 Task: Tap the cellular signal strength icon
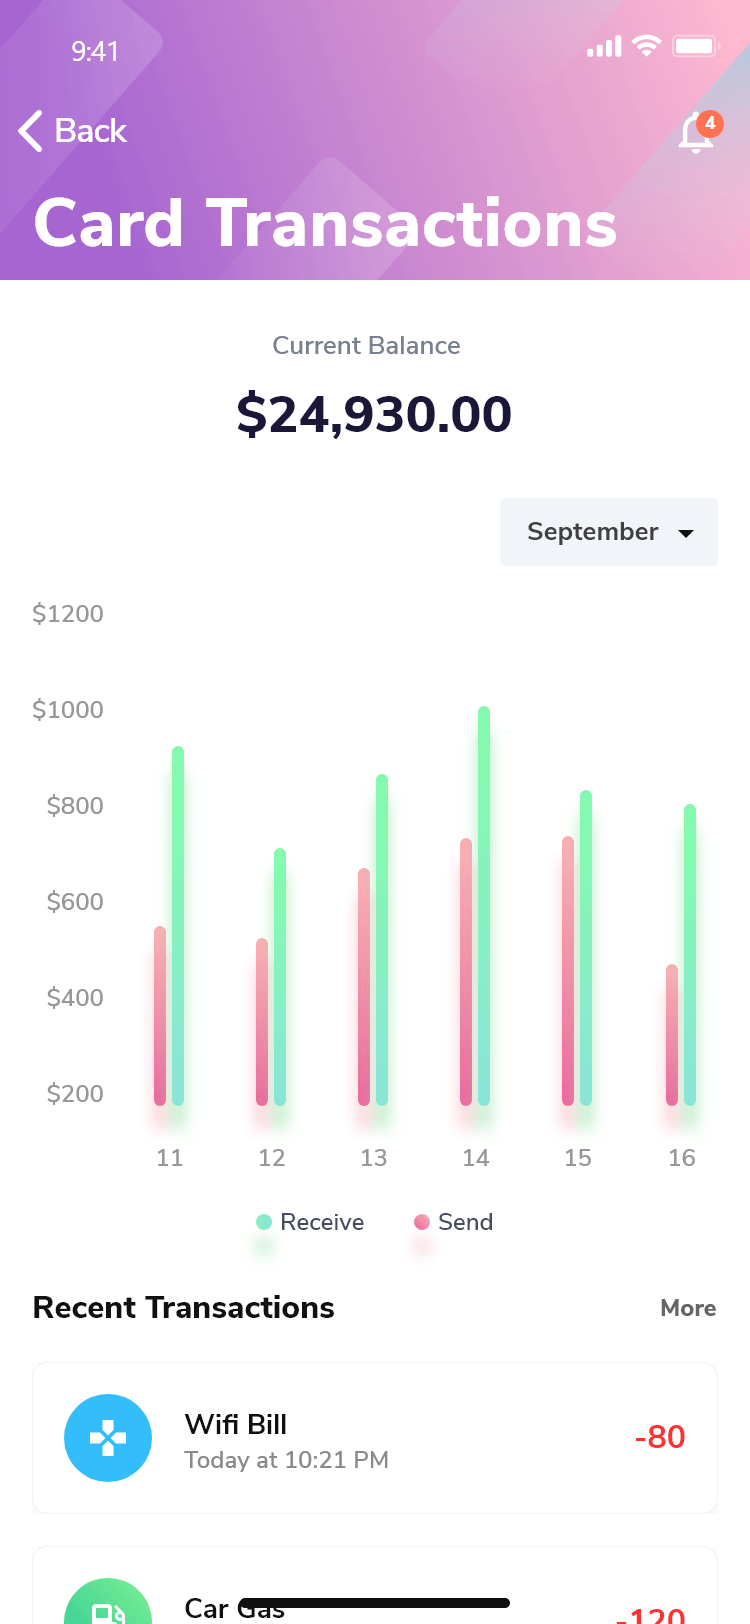pos(604,47)
